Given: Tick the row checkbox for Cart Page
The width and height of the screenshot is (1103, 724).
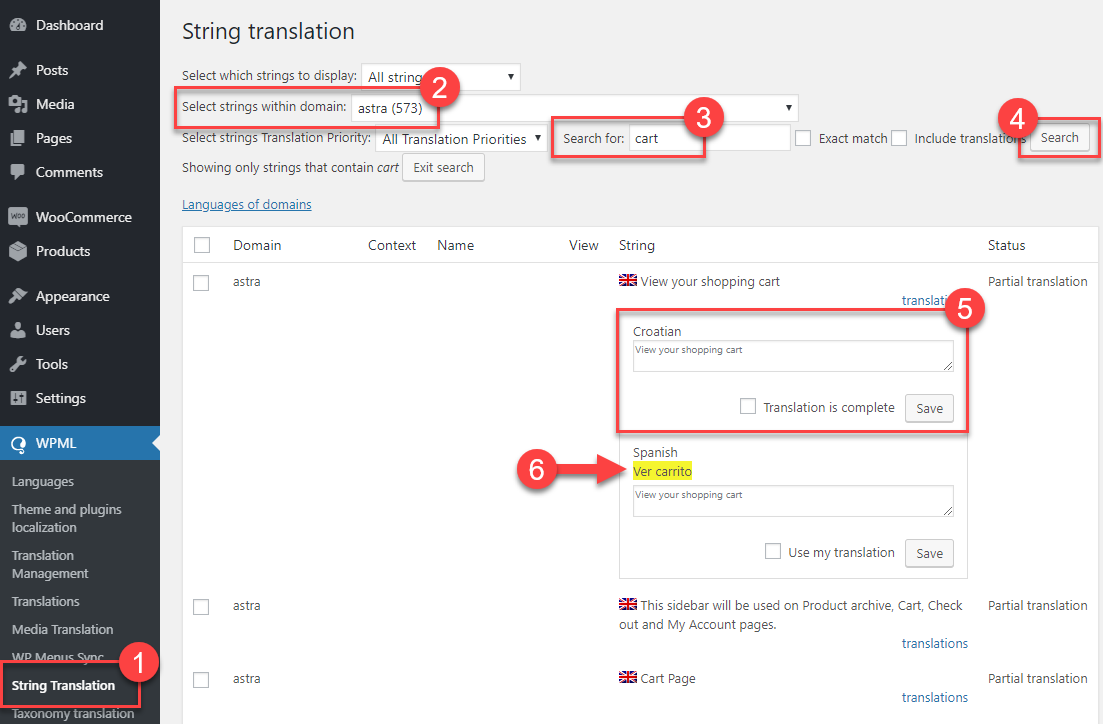Looking at the screenshot, I should 201,680.
